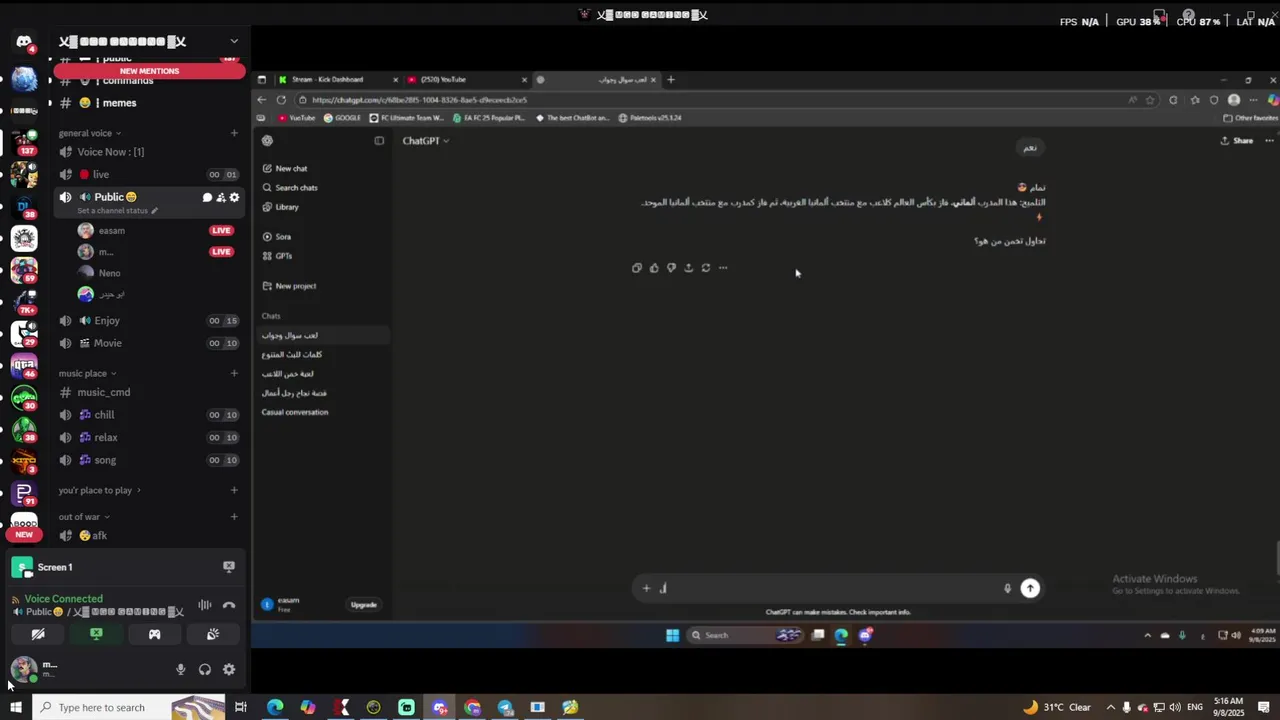Open Task View on Windows taskbar
1280x720 pixels.
(x=241, y=708)
